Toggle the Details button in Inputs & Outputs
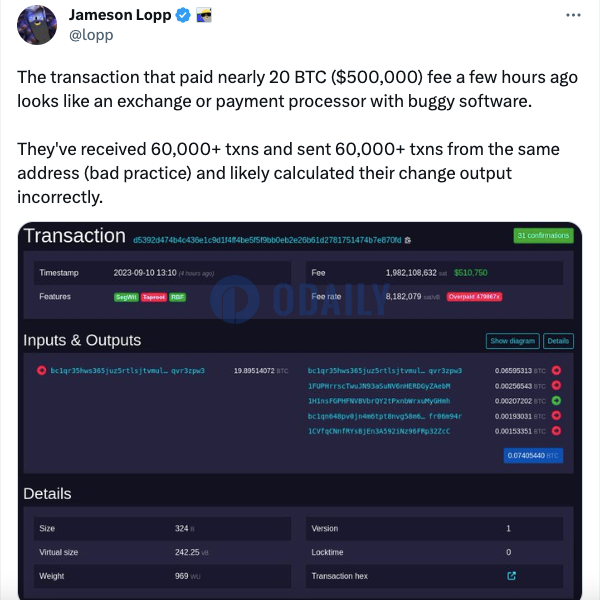This screenshot has height=600, width=600. click(558, 341)
